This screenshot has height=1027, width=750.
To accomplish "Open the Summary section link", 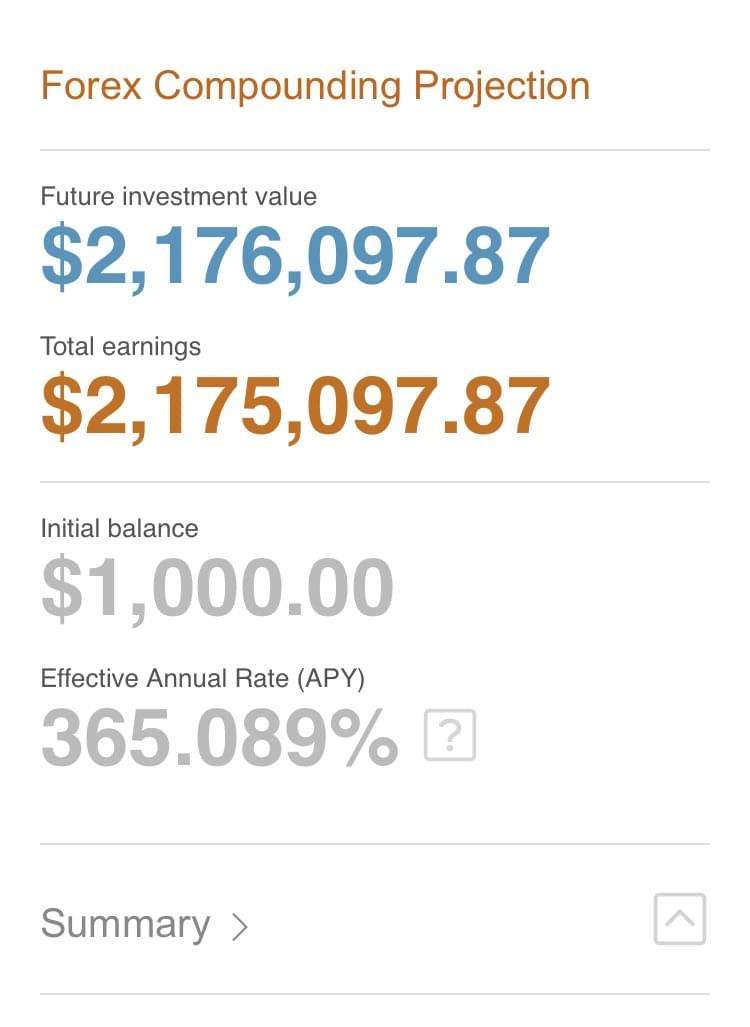I will click(125, 924).
